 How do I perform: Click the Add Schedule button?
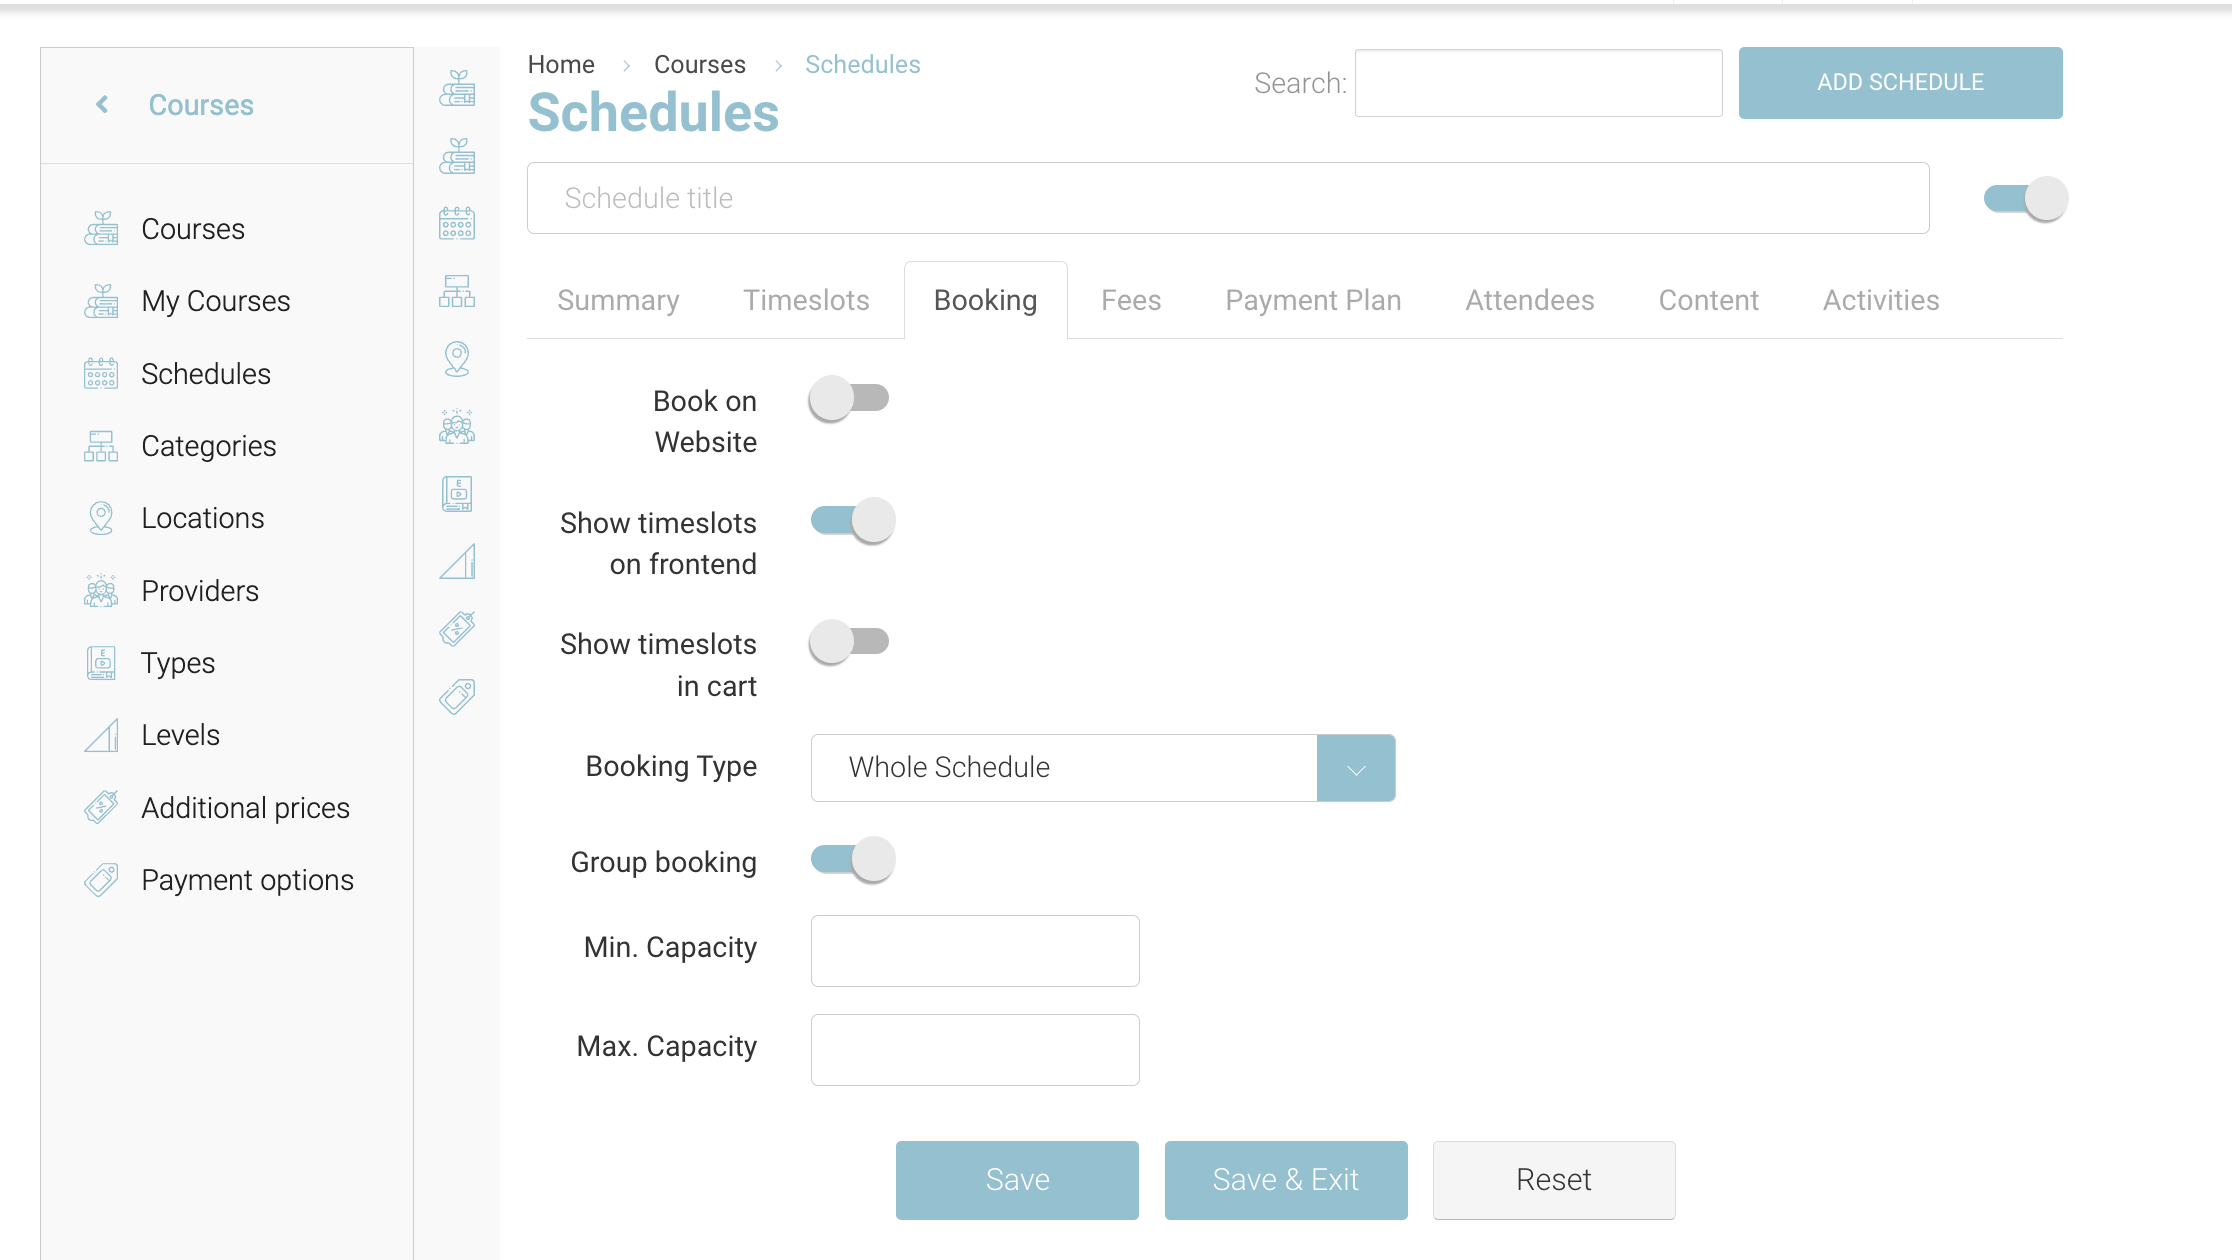click(x=1900, y=83)
